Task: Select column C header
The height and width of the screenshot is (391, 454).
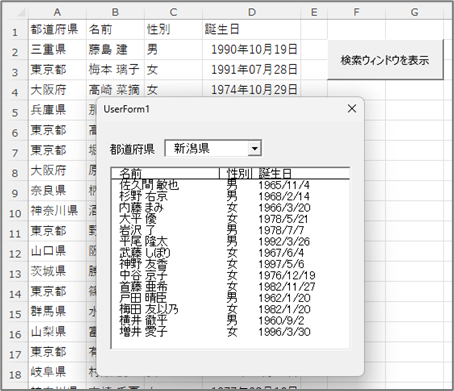Action: coord(173,12)
